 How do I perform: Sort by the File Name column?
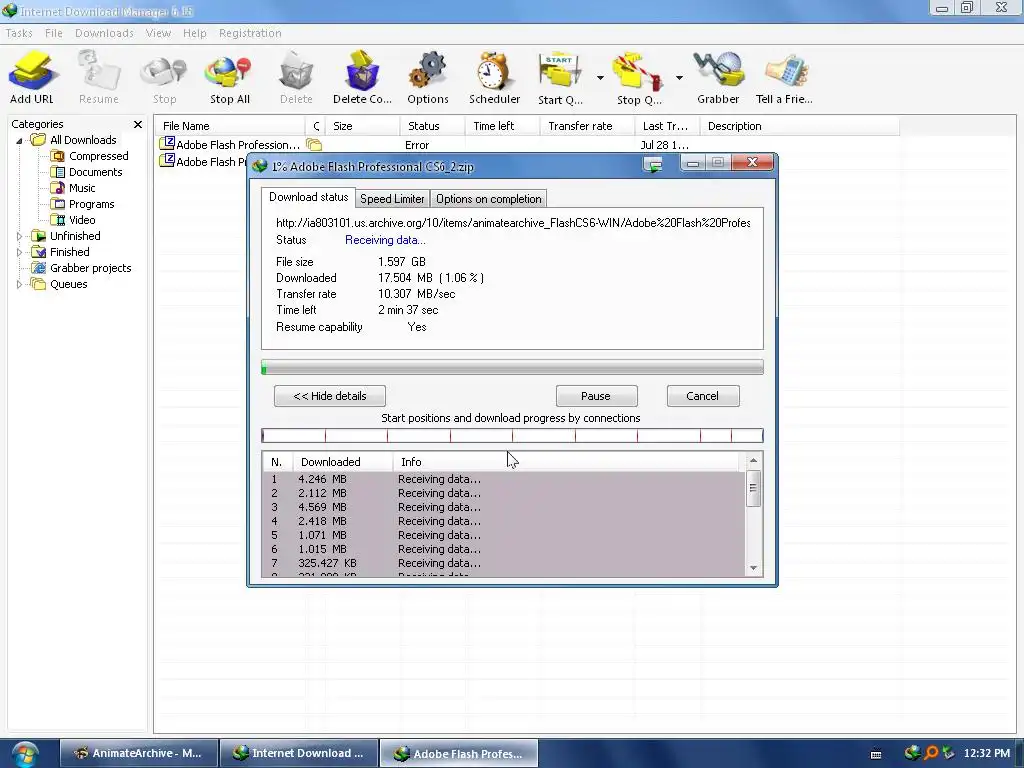click(229, 126)
